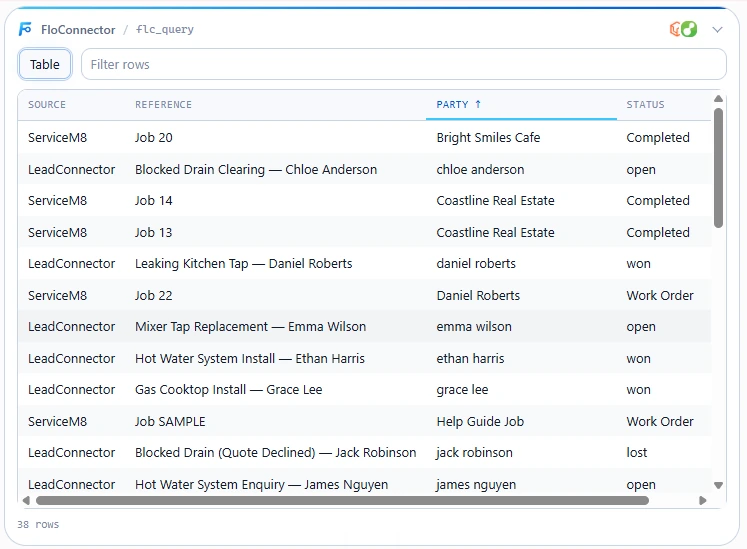The image size is (747, 549).
Task: Select the 'Bright Smiles Cafe' party cell
Action: [488, 138]
